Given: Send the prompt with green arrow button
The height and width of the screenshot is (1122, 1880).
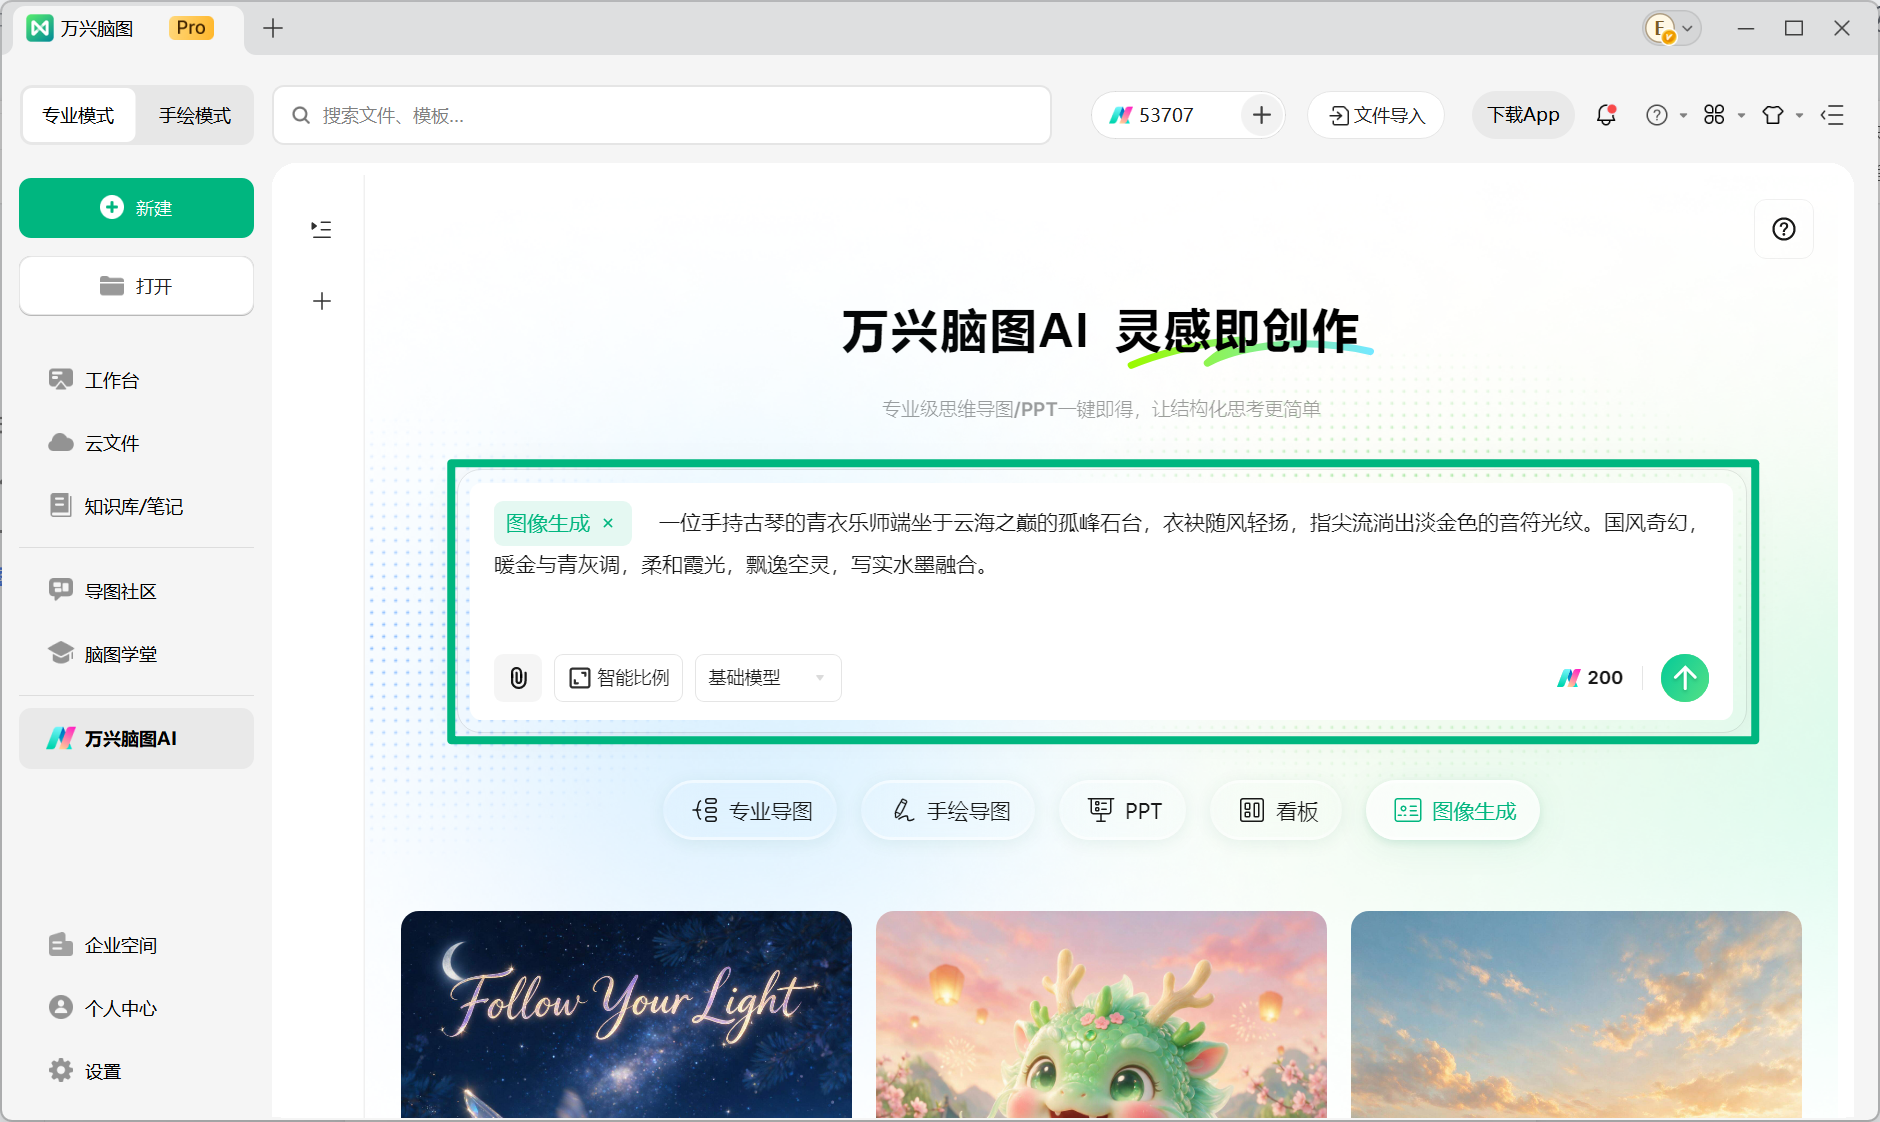Looking at the screenshot, I should (x=1685, y=678).
